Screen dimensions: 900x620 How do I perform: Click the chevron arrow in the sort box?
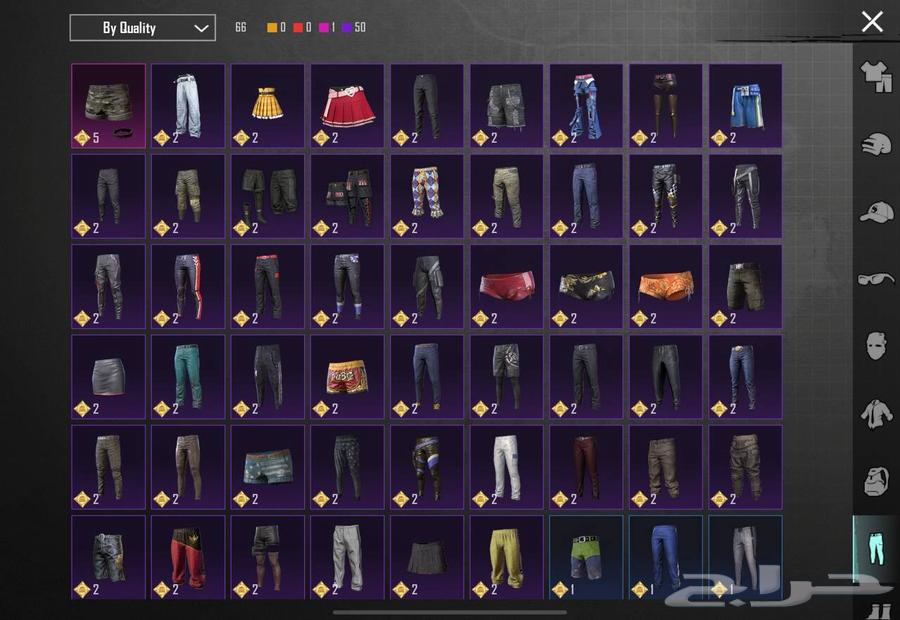coord(201,28)
